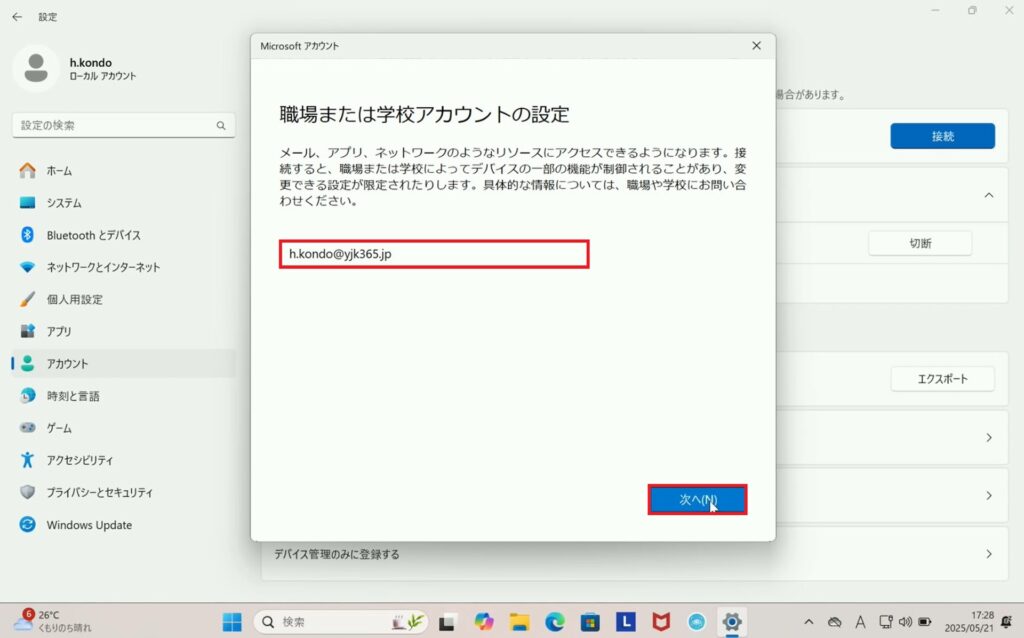Open ホーム in the settings sidebar

59,171
